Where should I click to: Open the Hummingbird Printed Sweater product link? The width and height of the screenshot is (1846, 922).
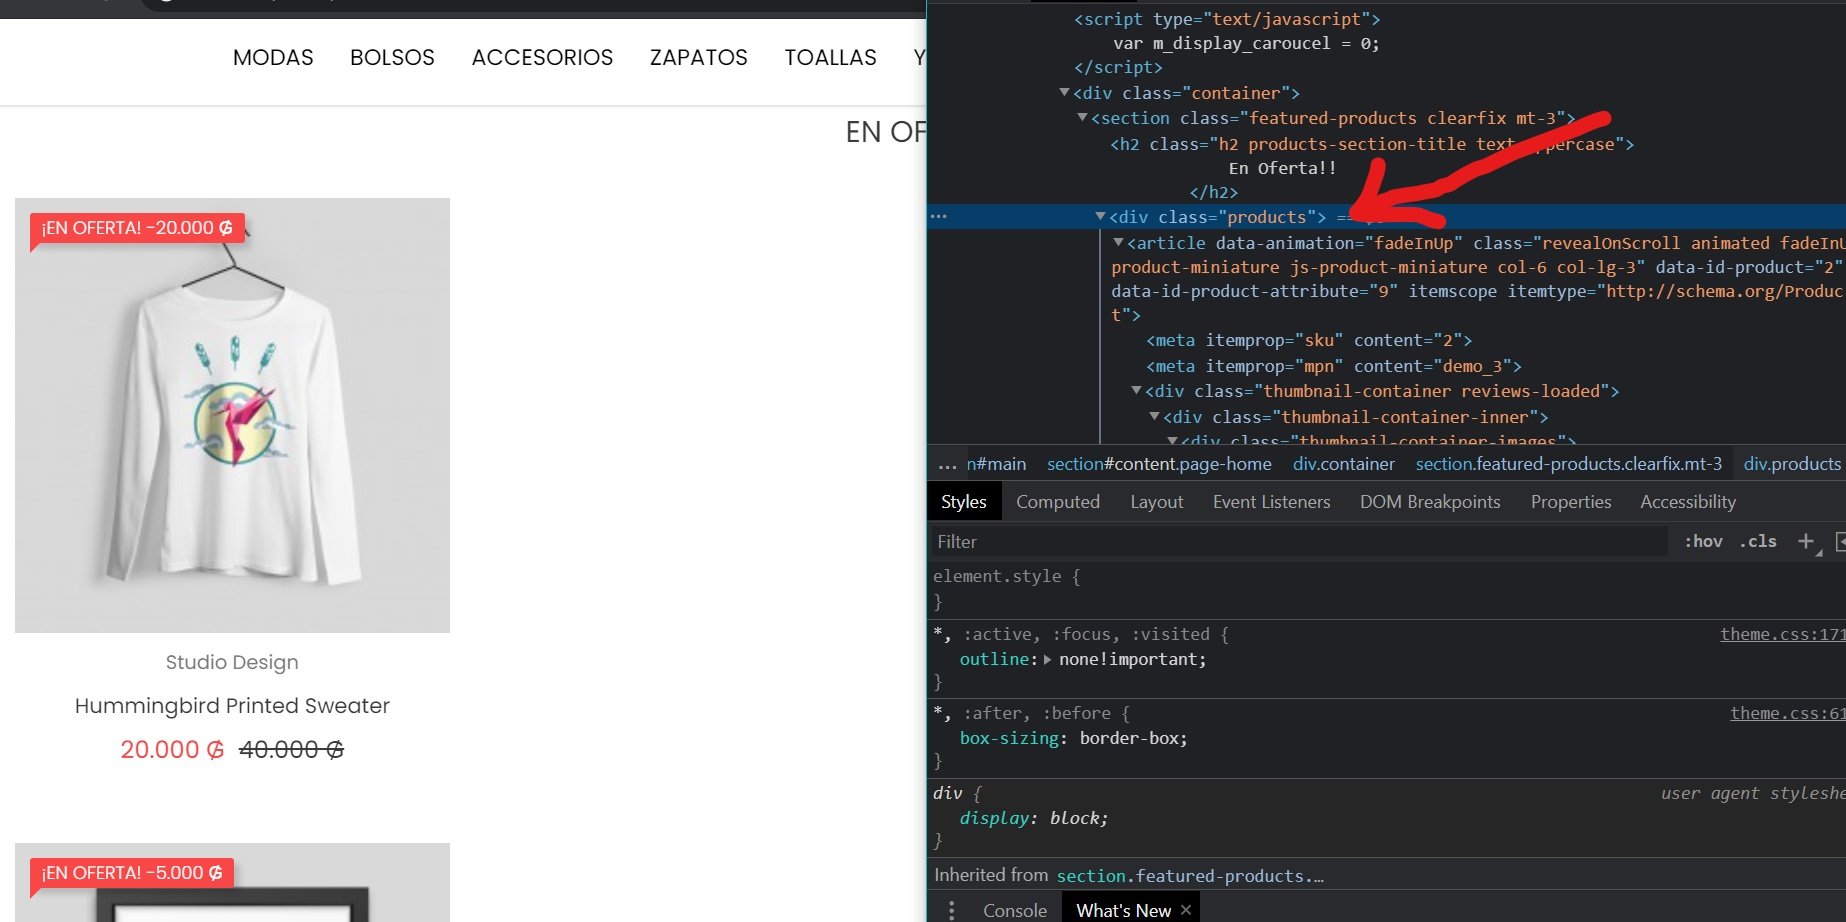point(232,706)
